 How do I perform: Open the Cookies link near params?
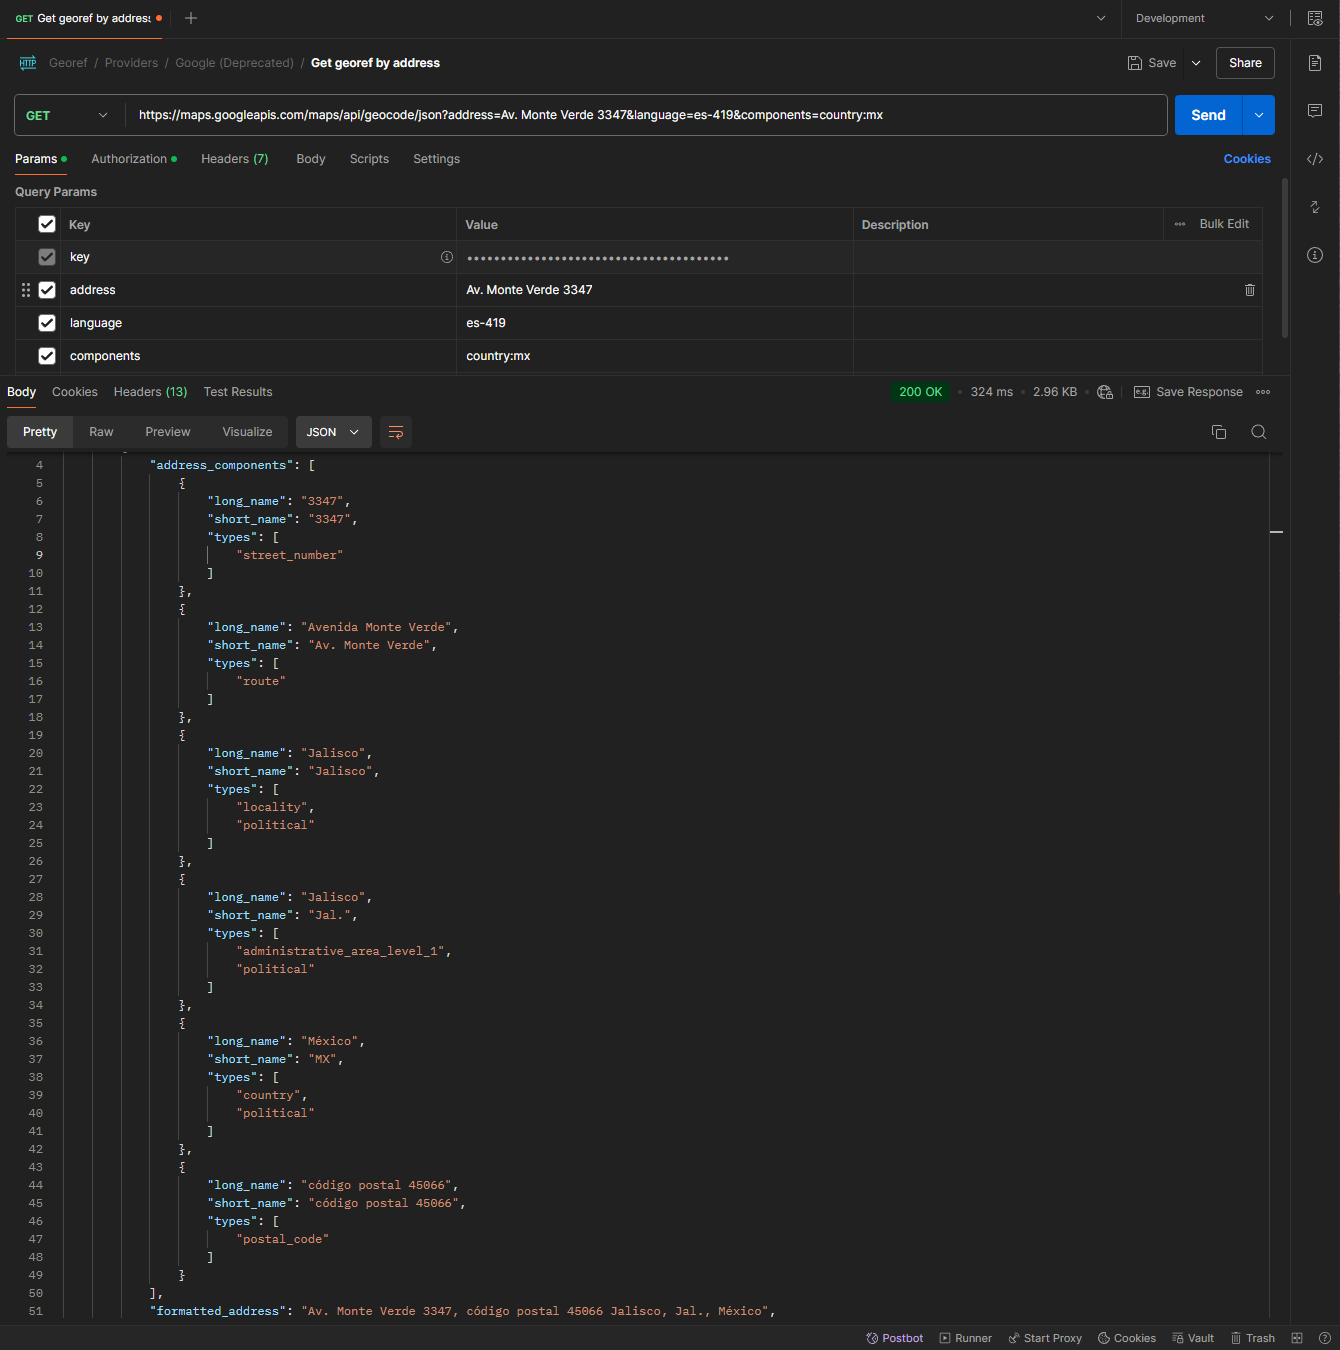coord(1246,159)
